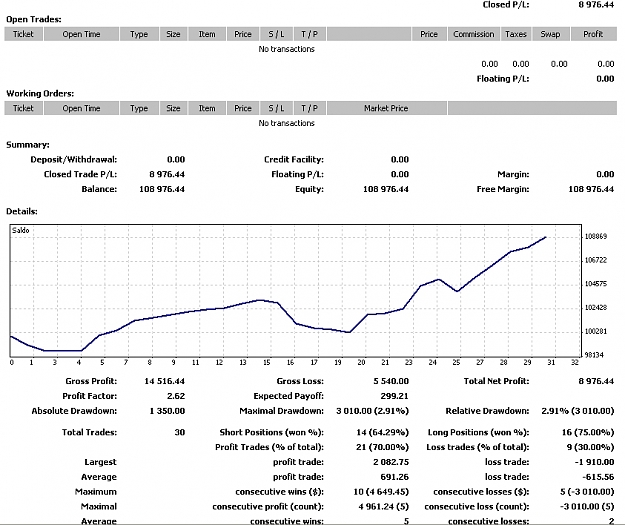Click the Item header in Open Trades table

(207, 34)
